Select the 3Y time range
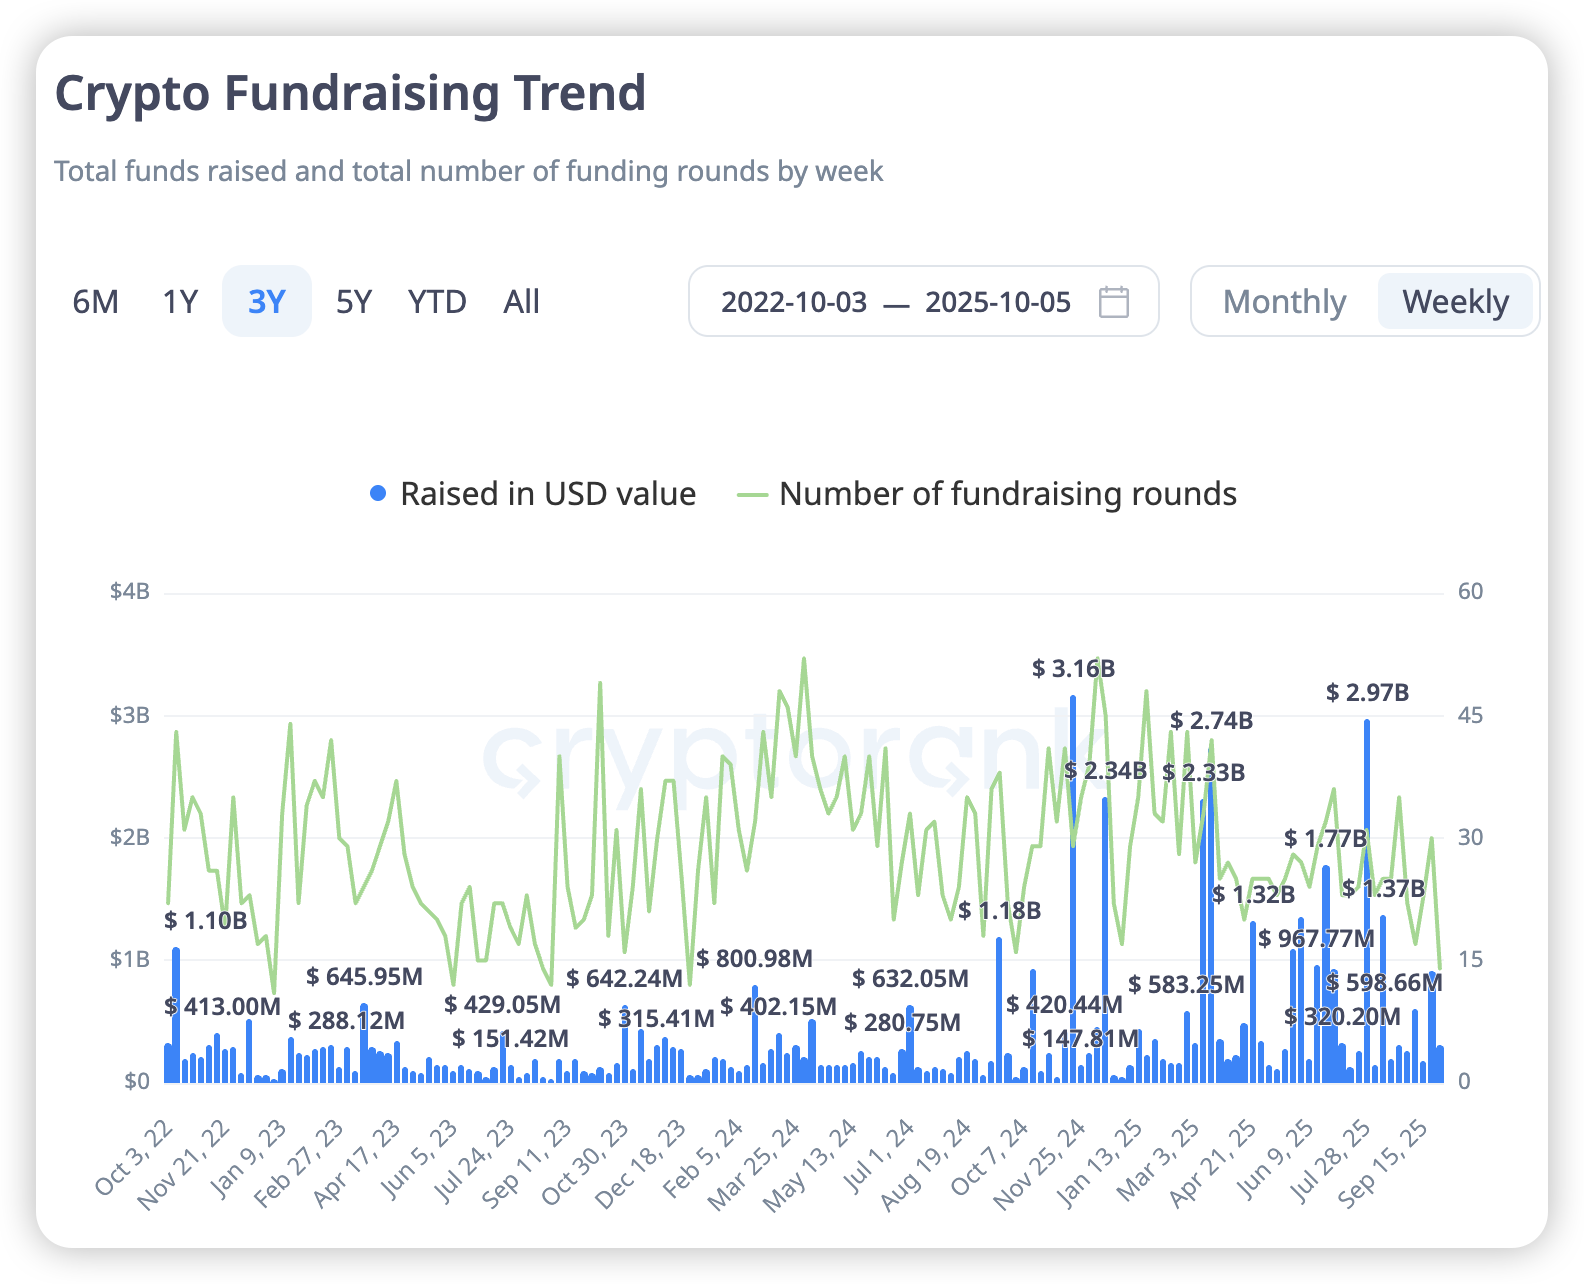Viewport: 1584px width, 1284px height. (x=267, y=302)
